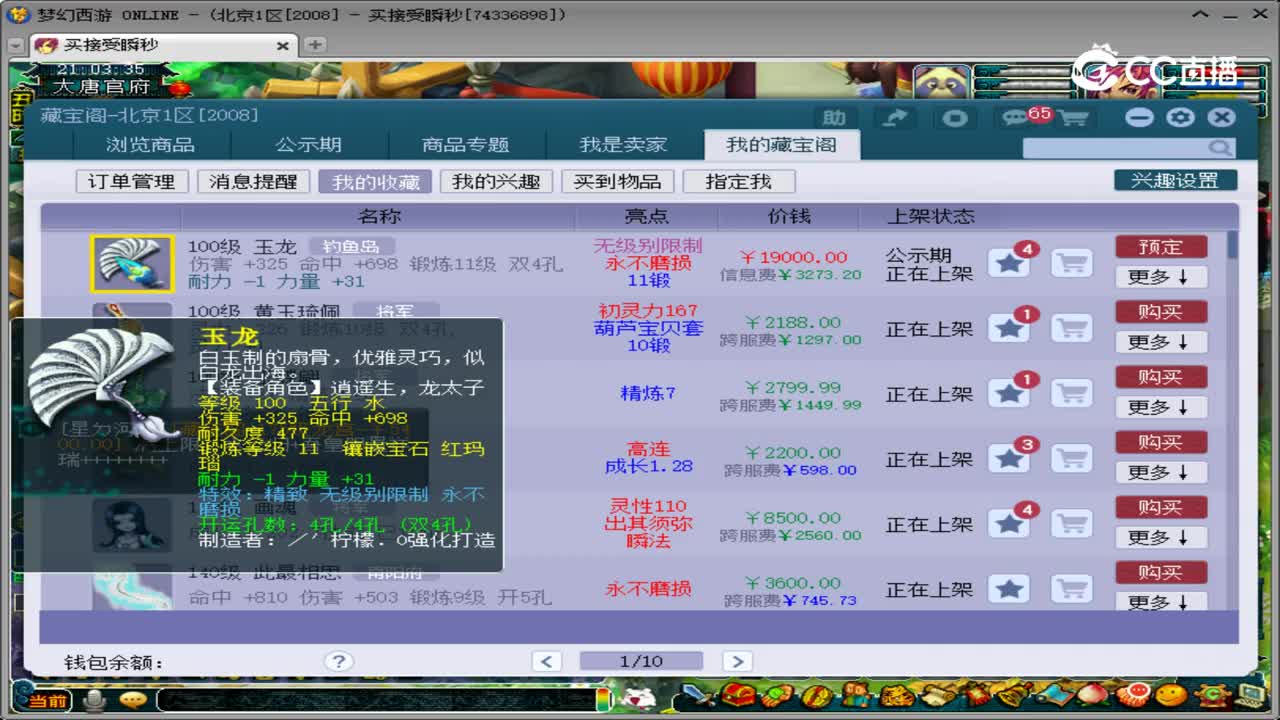Expand 更多 menu for ¥8500.00 row

point(1161,537)
